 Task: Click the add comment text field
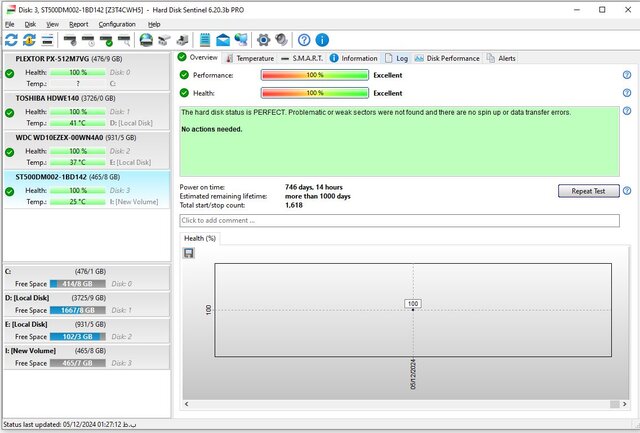pos(399,220)
